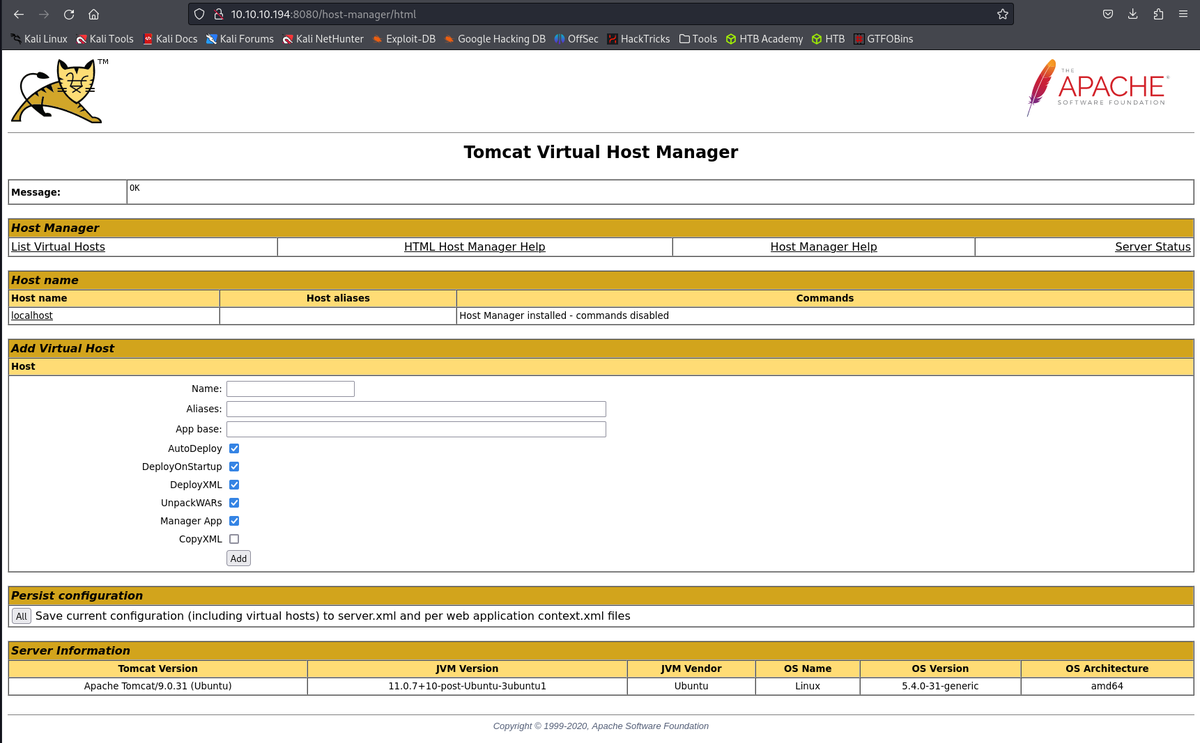Open the Firefox hamburger menu
Image resolution: width=1200 pixels, height=743 pixels.
(x=1183, y=14)
